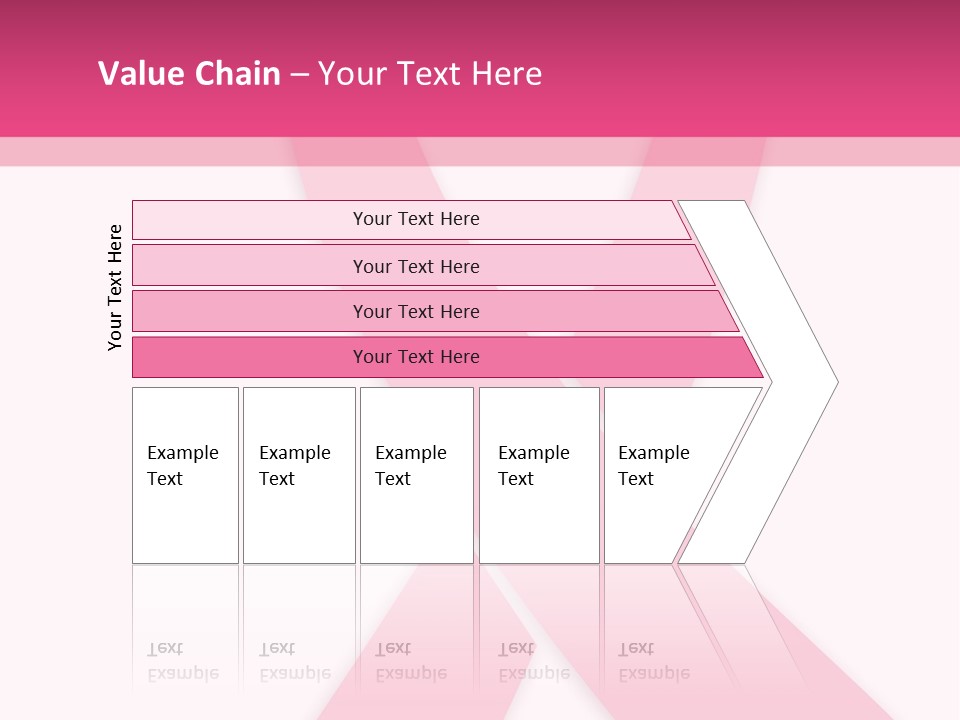Click mirrored reflection text under third box
The height and width of the screenshot is (720, 960).
pos(410,661)
